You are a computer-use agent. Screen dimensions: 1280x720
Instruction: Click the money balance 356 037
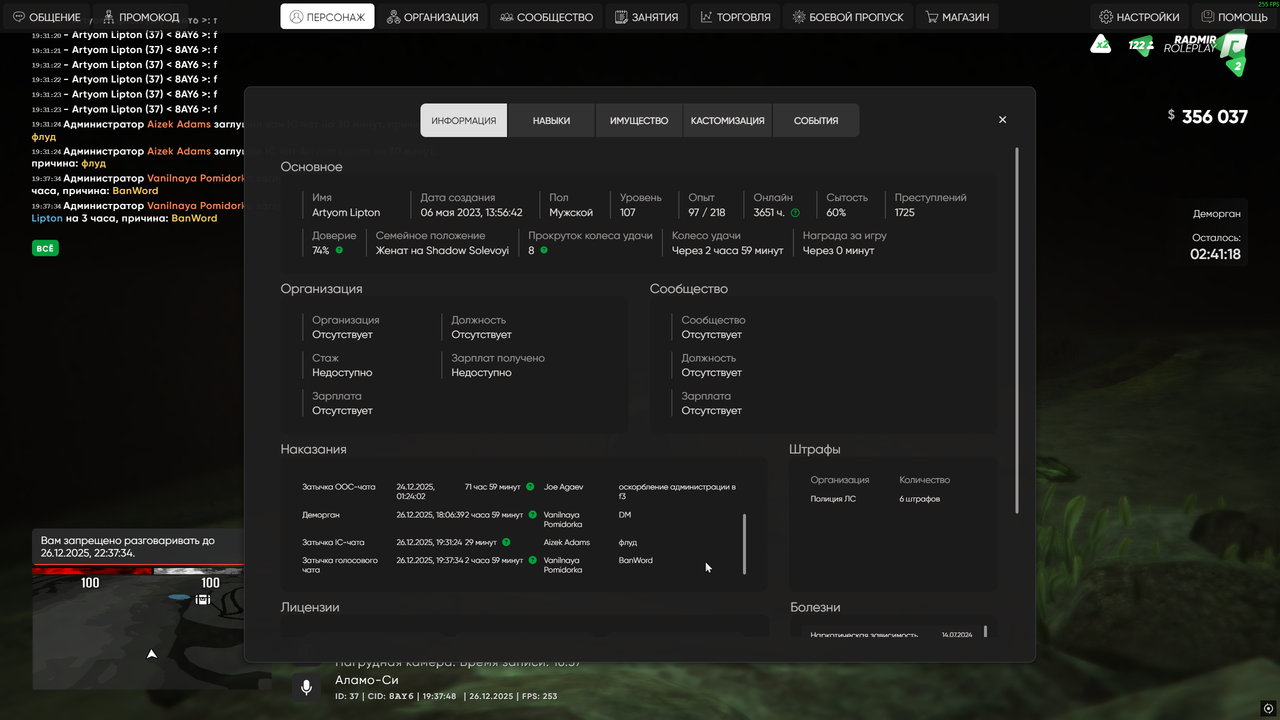pyautogui.click(x=1215, y=117)
